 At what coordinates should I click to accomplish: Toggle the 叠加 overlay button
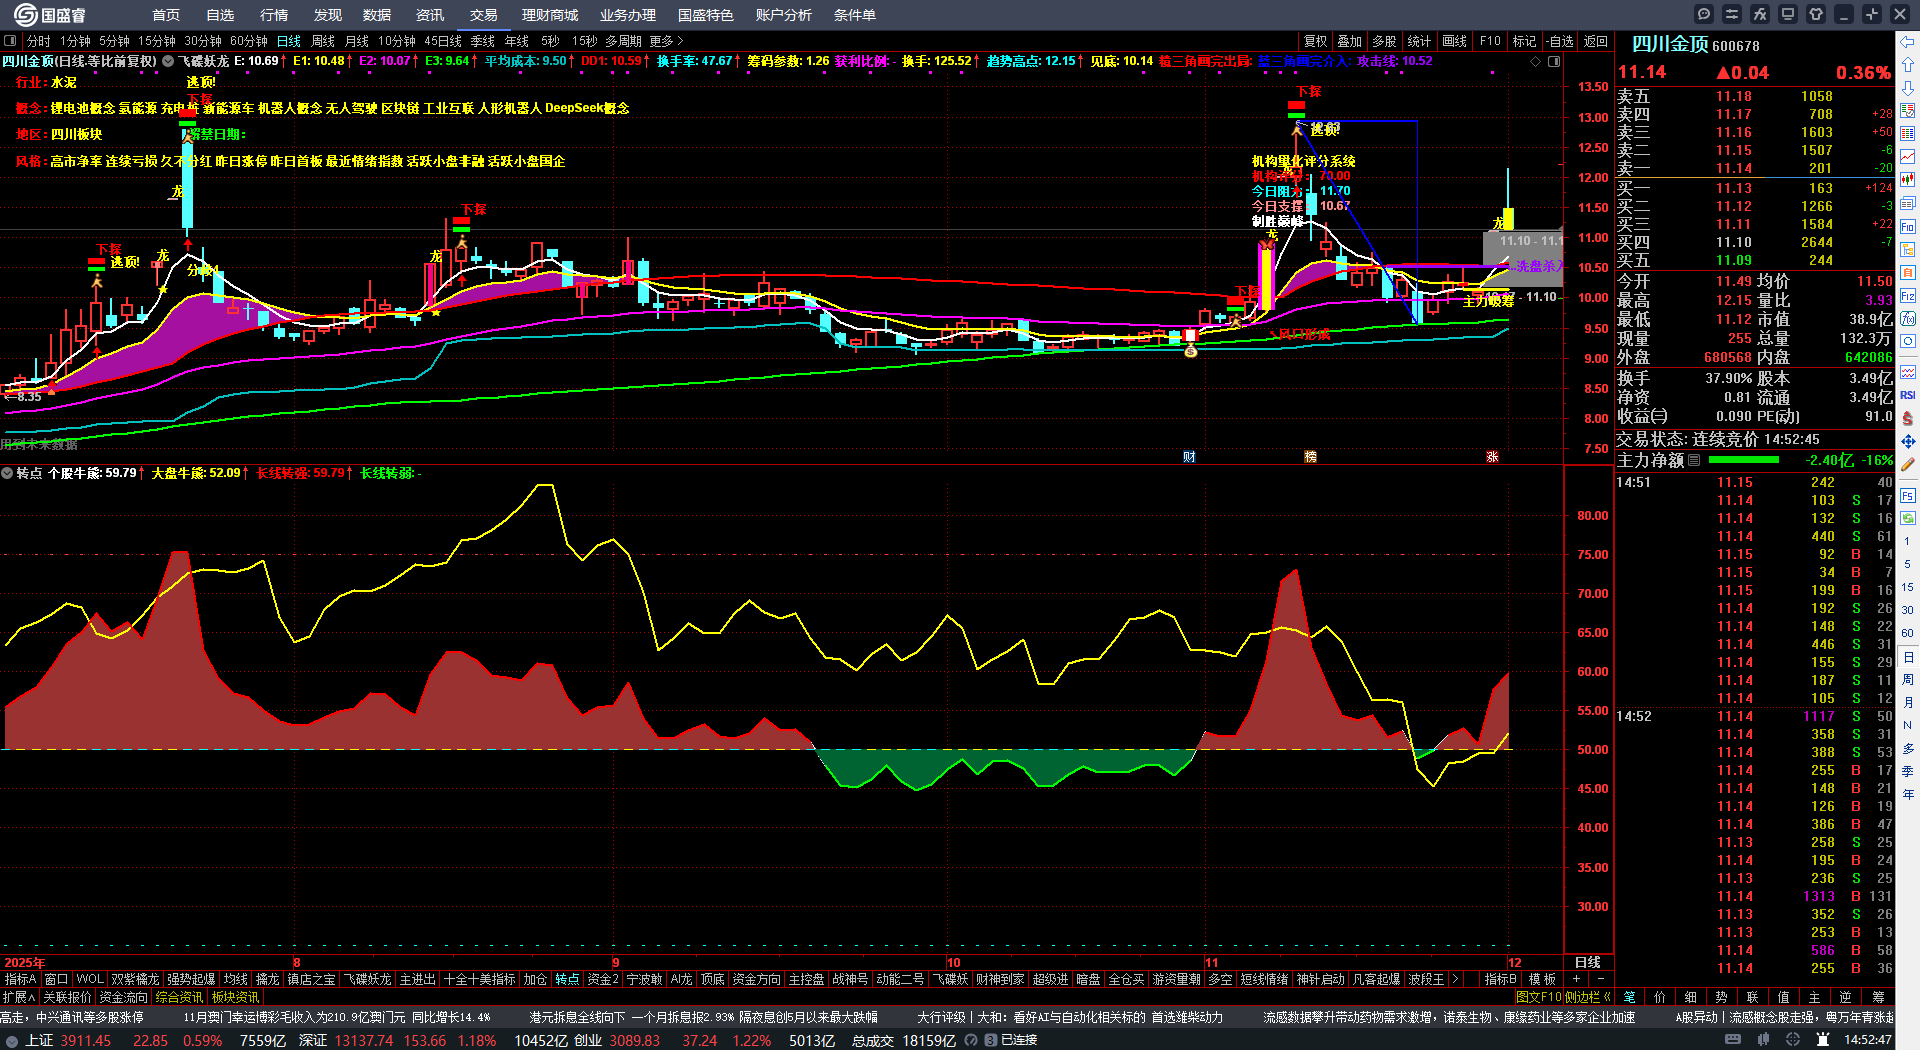click(1350, 41)
